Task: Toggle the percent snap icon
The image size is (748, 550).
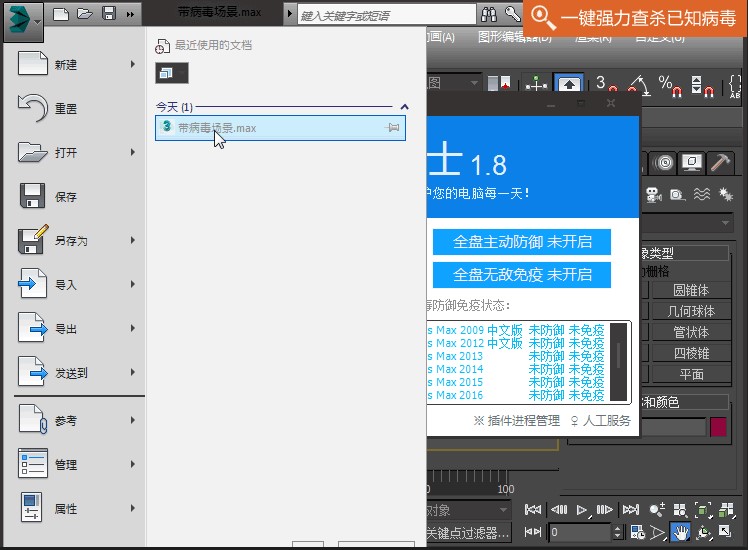Action: click(665, 84)
